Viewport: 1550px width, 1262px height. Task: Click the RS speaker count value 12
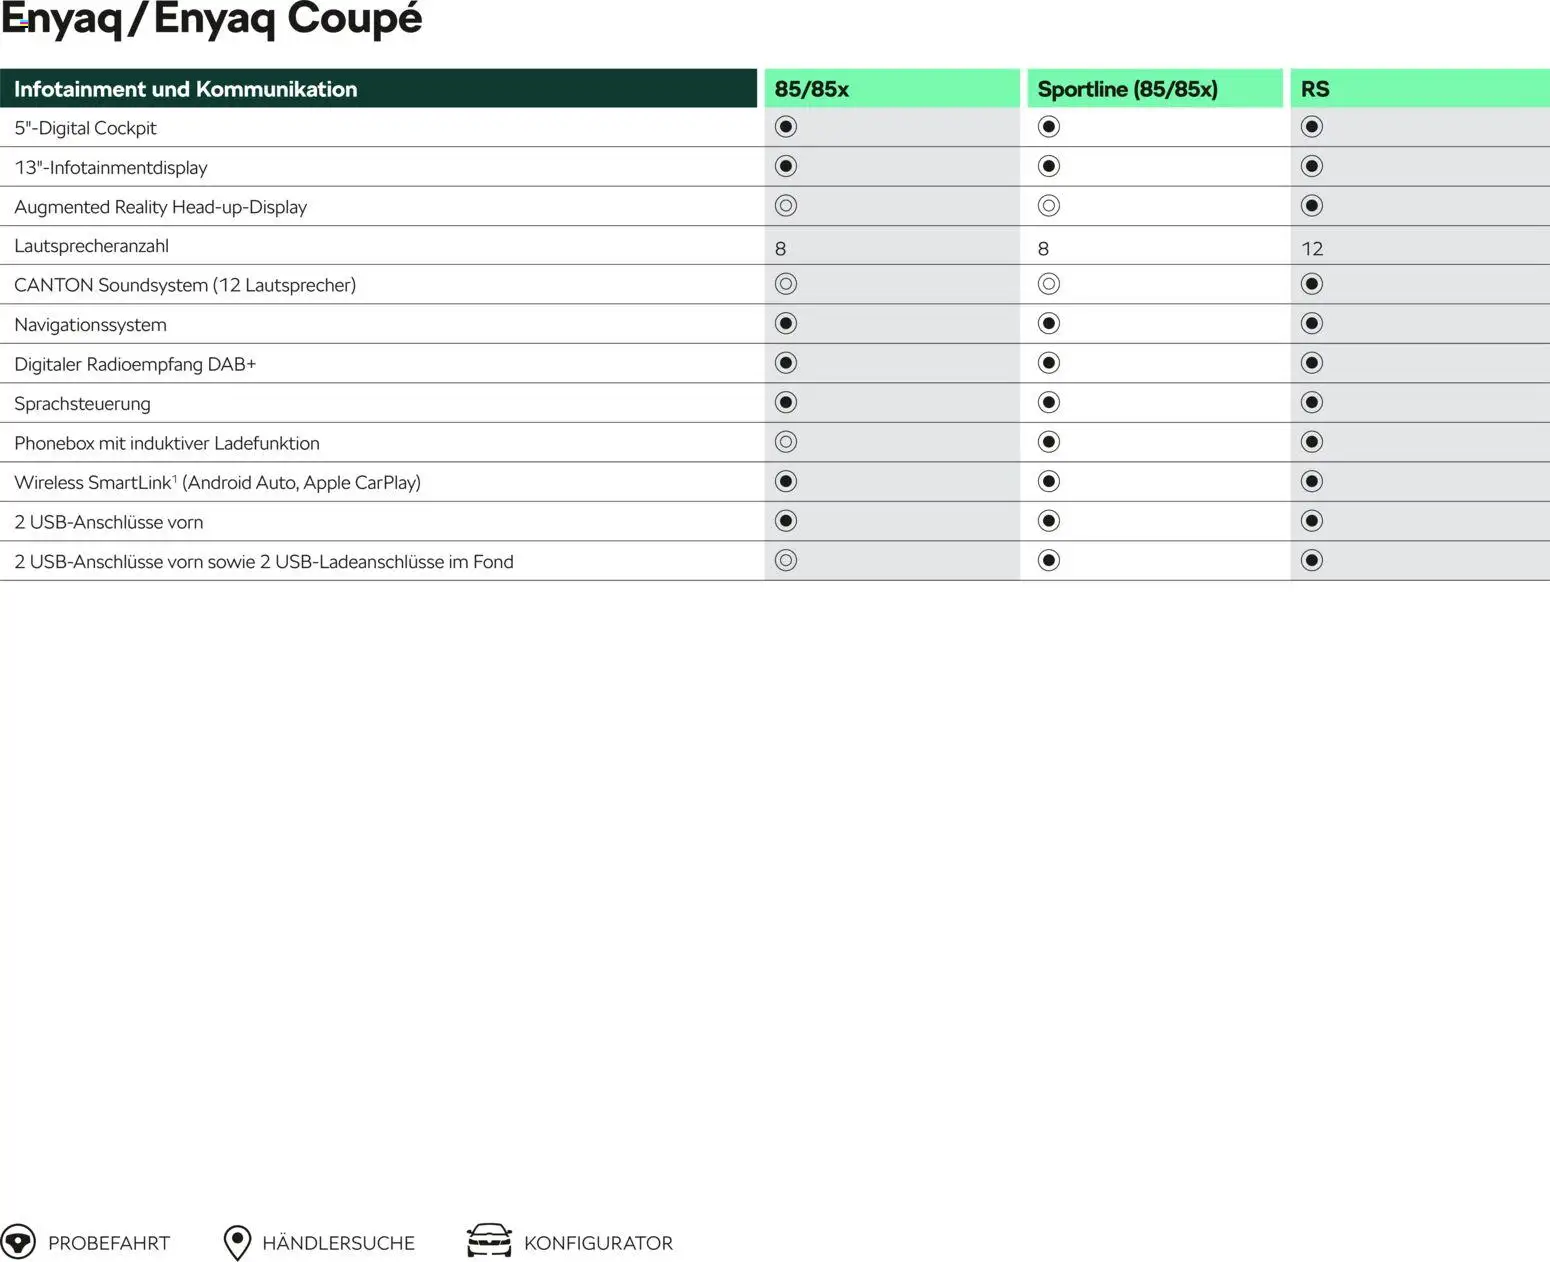point(1312,248)
